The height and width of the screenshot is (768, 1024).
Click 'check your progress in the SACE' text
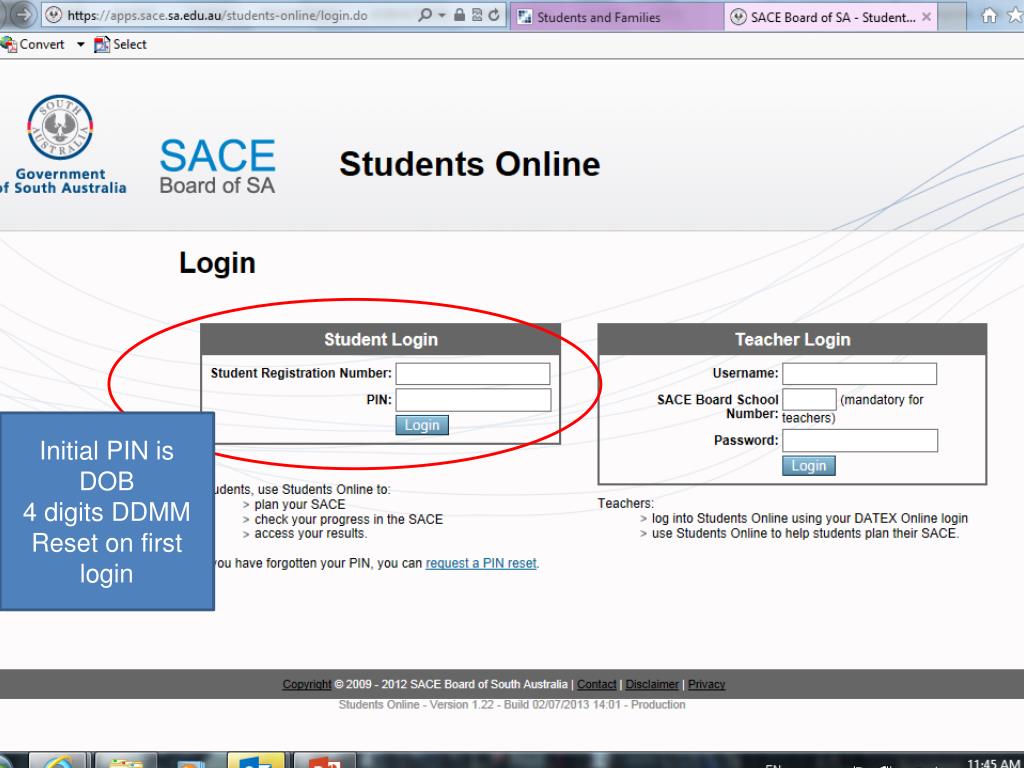click(x=349, y=519)
